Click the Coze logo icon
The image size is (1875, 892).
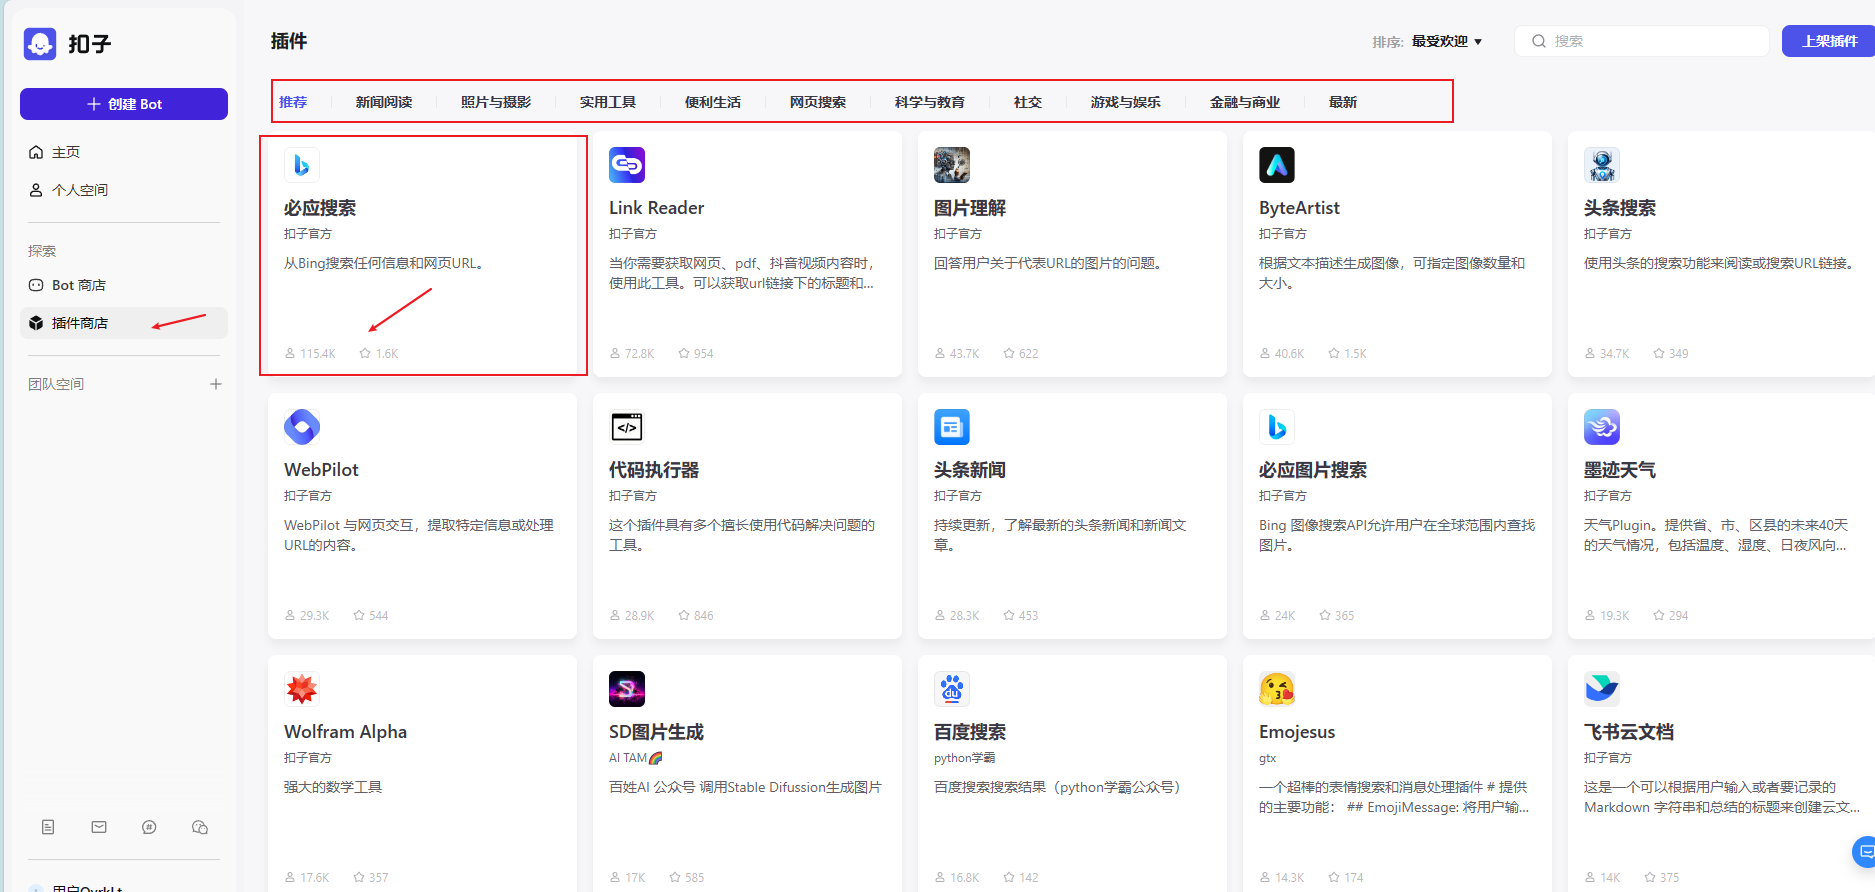pos(40,44)
